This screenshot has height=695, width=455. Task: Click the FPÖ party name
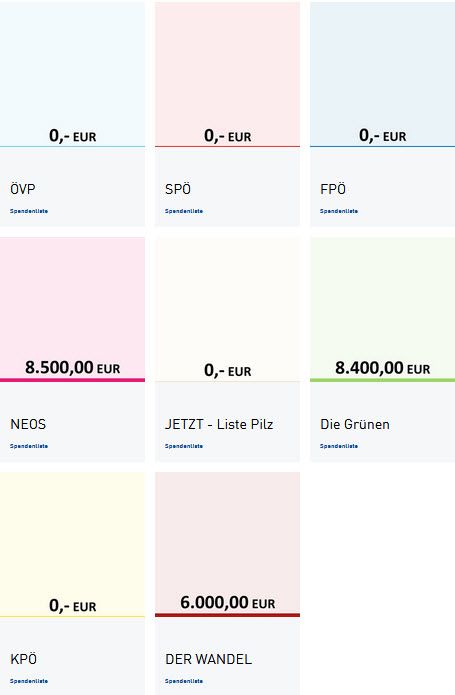pyautogui.click(x=333, y=189)
